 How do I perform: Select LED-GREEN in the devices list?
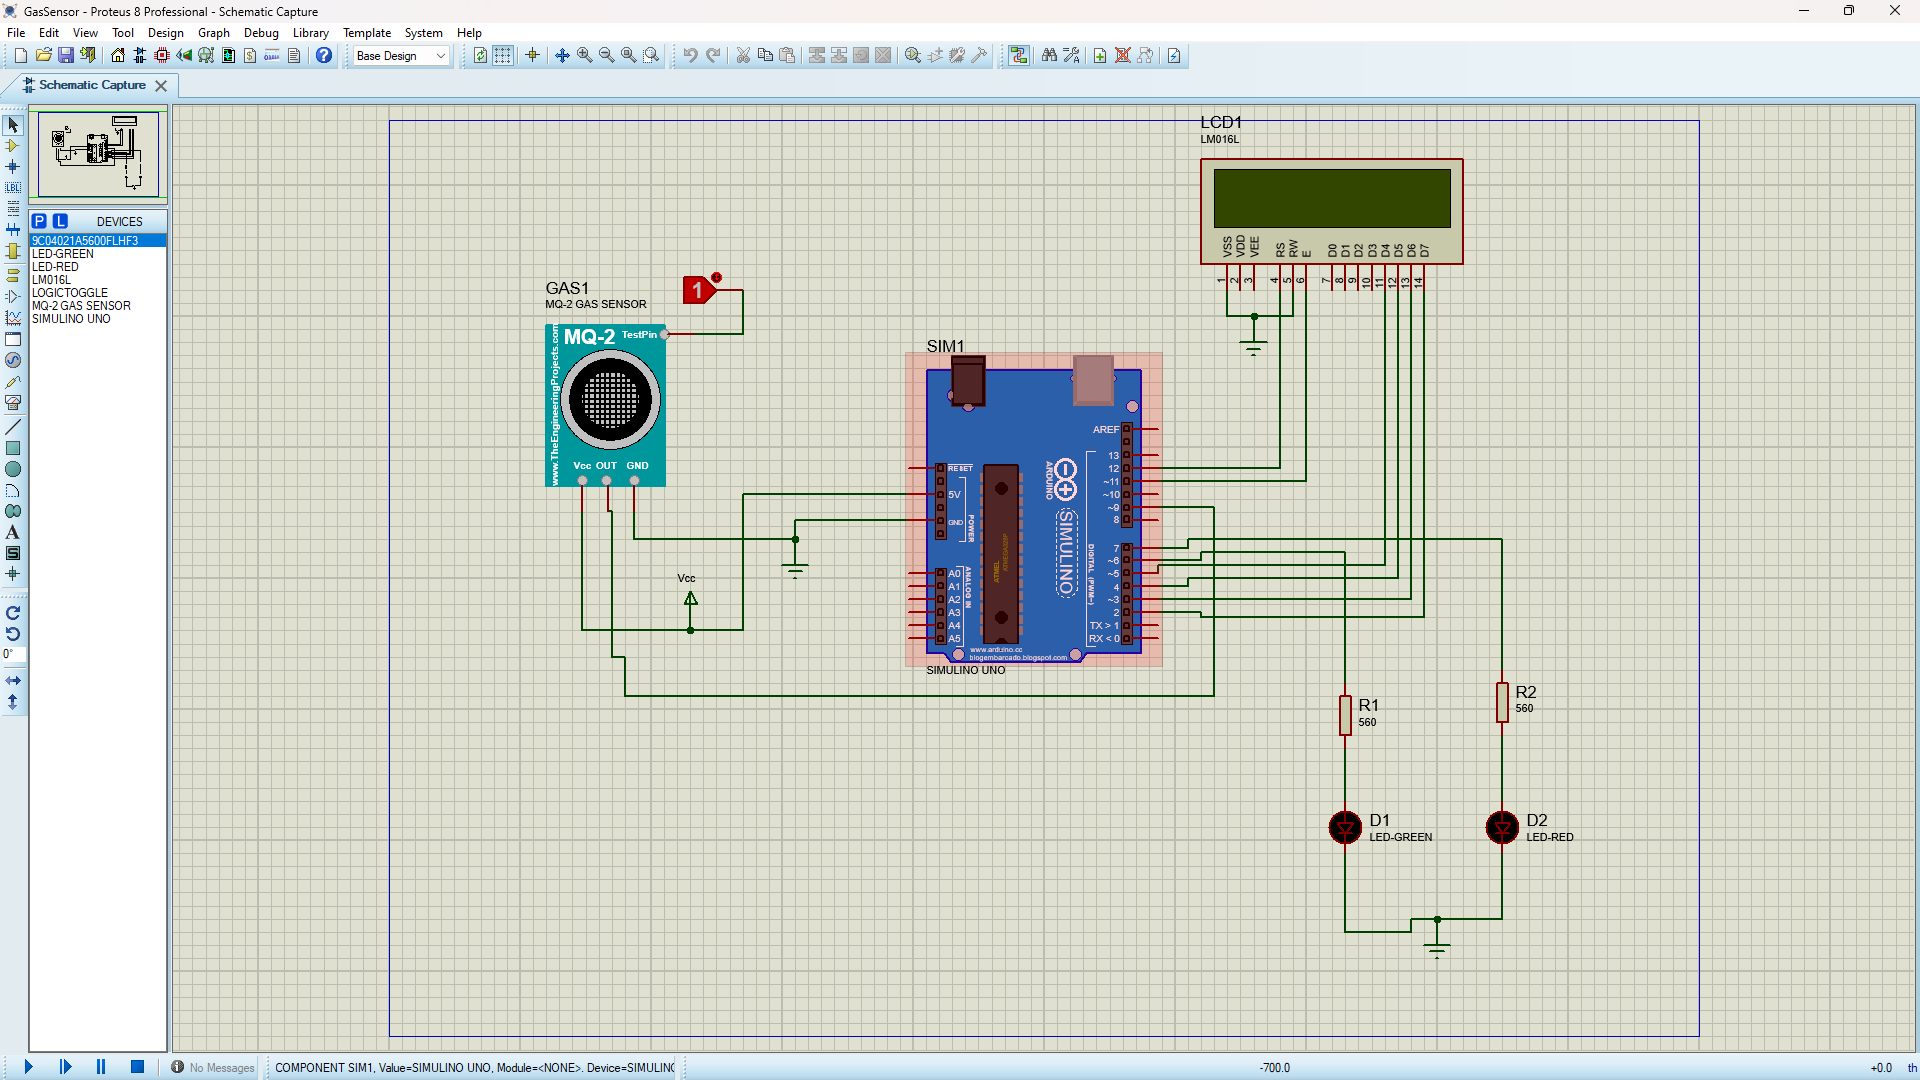98,254
